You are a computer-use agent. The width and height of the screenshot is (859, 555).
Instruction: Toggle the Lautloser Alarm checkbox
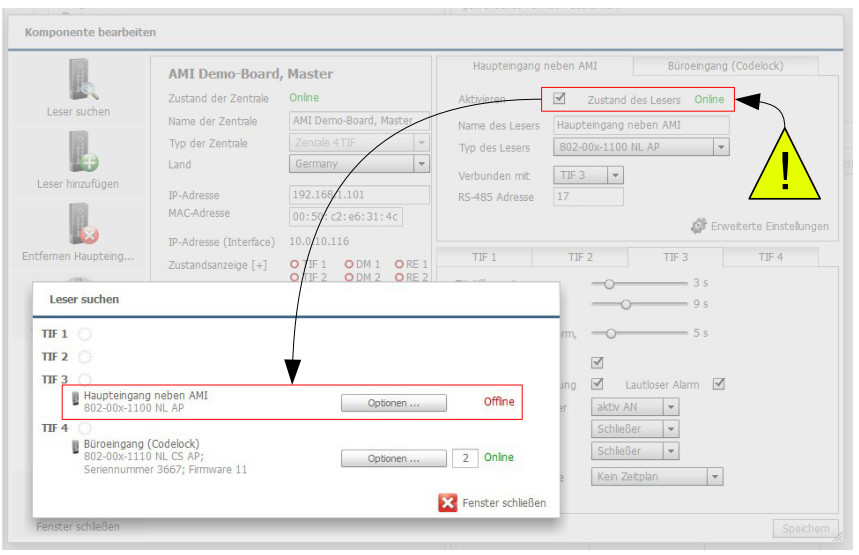tap(718, 384)
